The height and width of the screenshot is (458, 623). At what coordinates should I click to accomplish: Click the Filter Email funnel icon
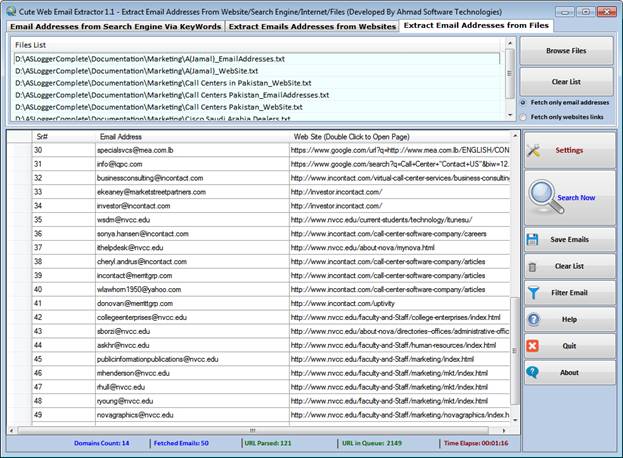click(x=533, y=293)
